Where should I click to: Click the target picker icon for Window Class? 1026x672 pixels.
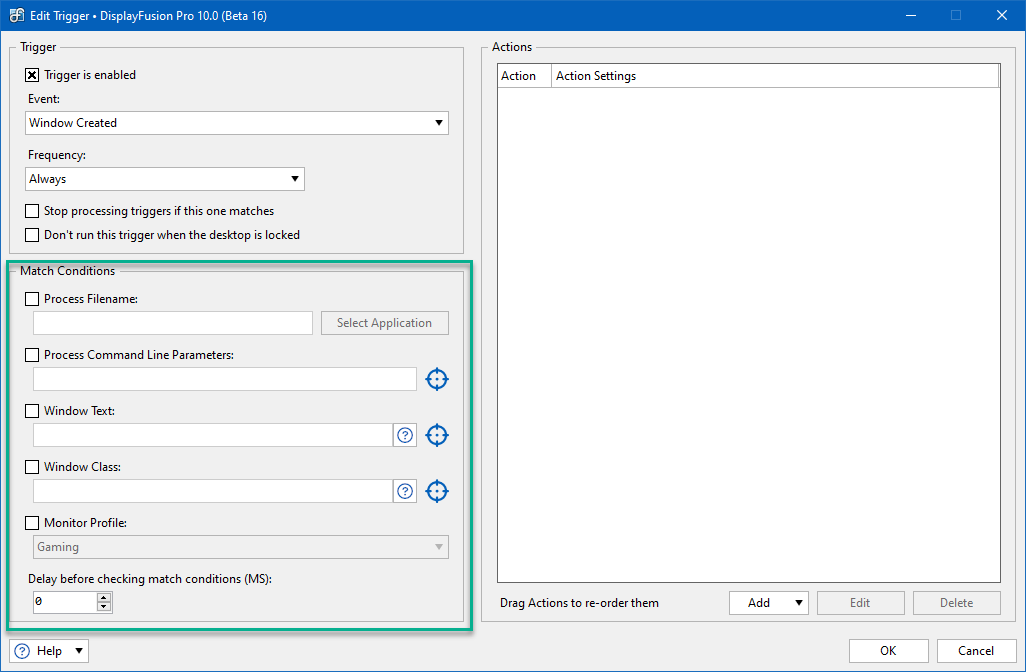[x=436, y=491]
